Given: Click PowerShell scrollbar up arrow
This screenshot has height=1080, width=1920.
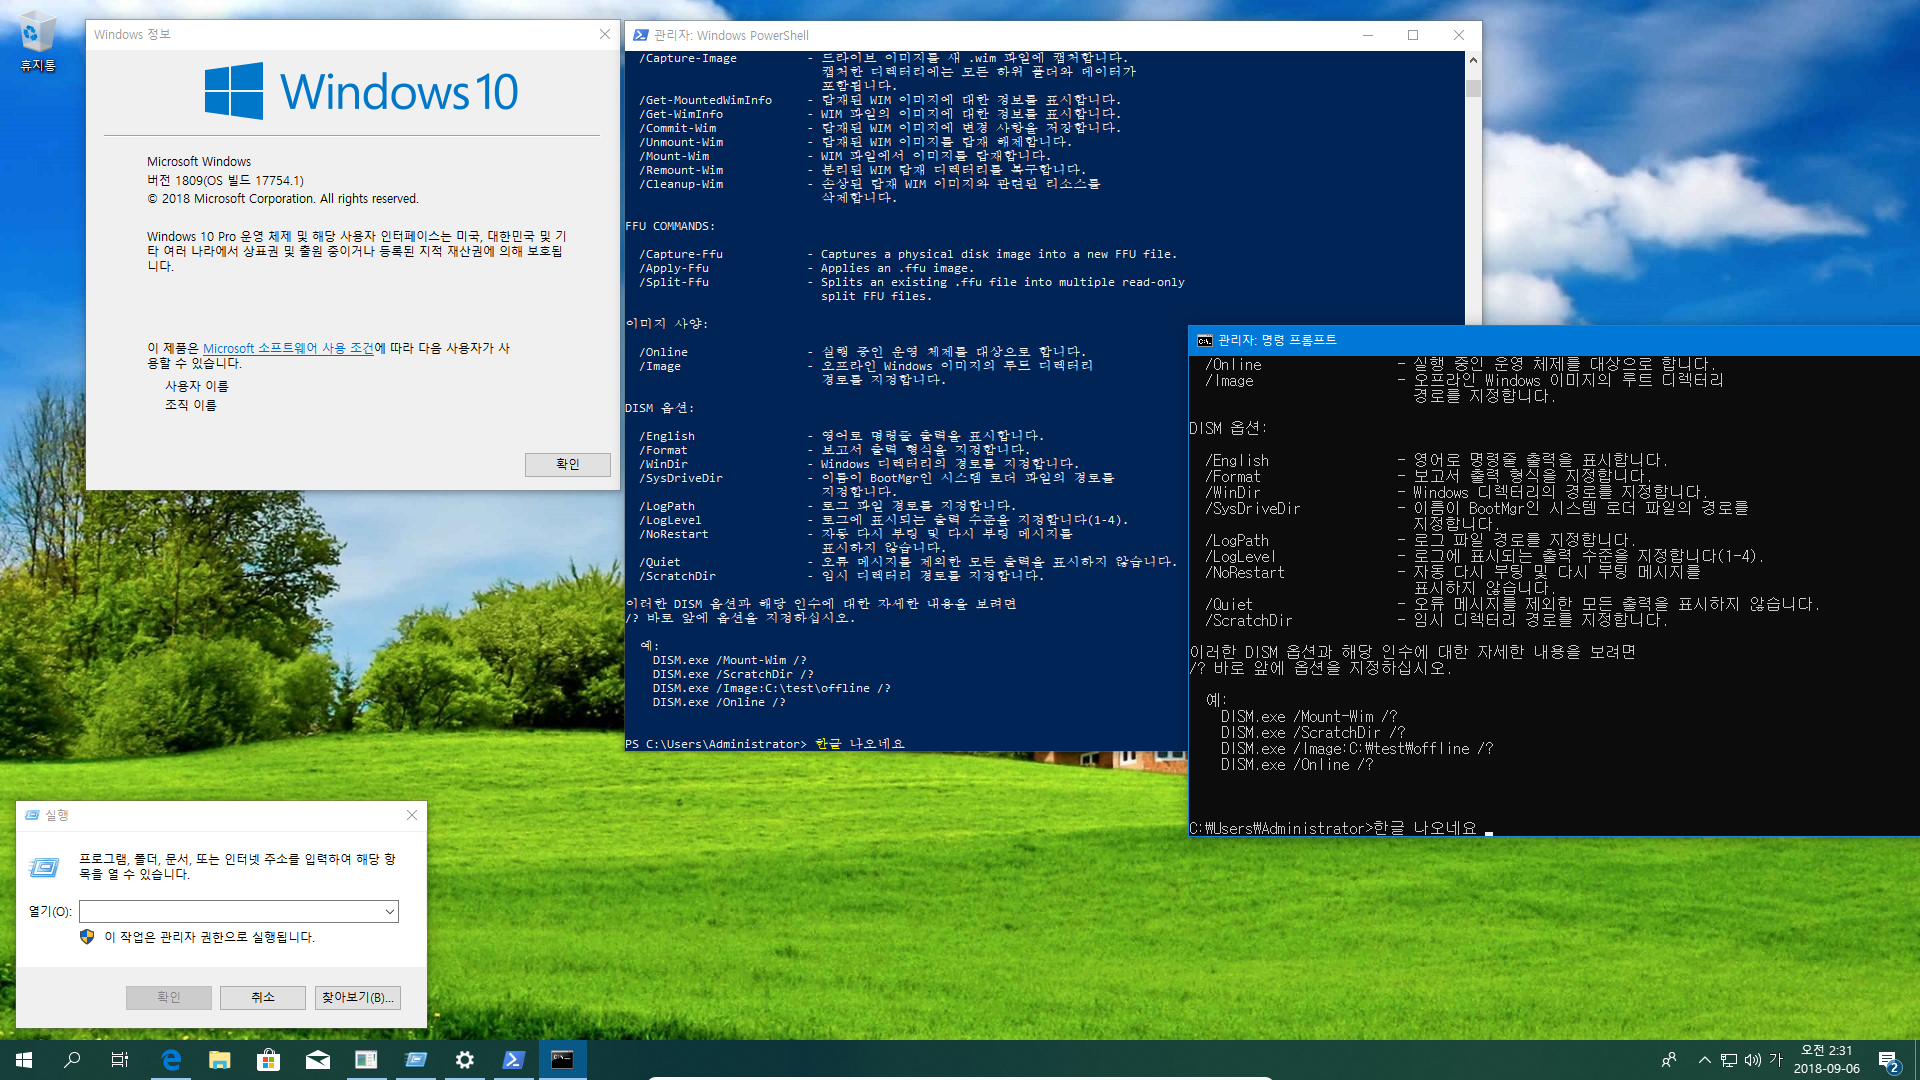Looking at the screenshot, I should (x=1473, y=60).
